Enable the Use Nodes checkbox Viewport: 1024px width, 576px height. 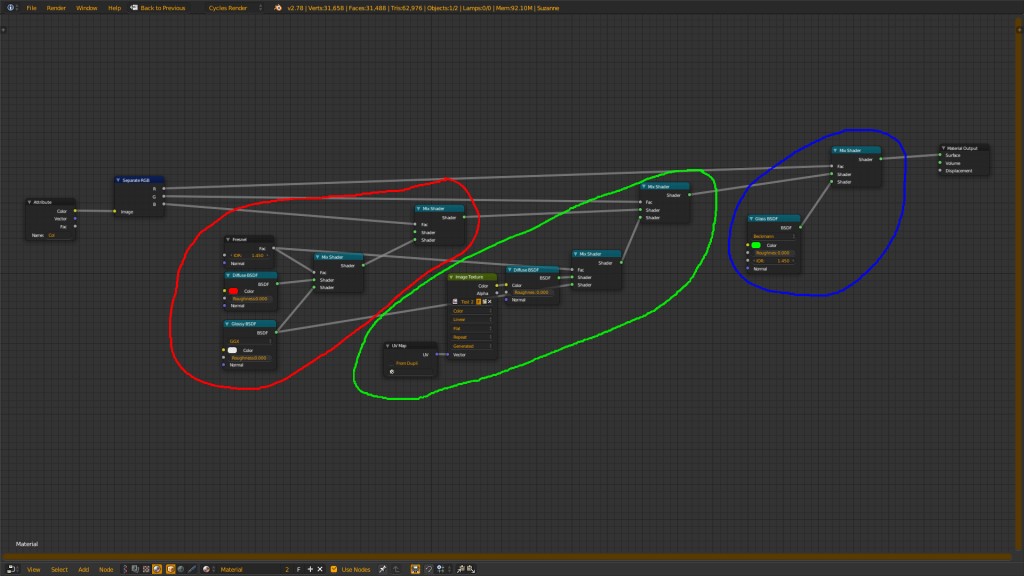click(x=334, y=567)
